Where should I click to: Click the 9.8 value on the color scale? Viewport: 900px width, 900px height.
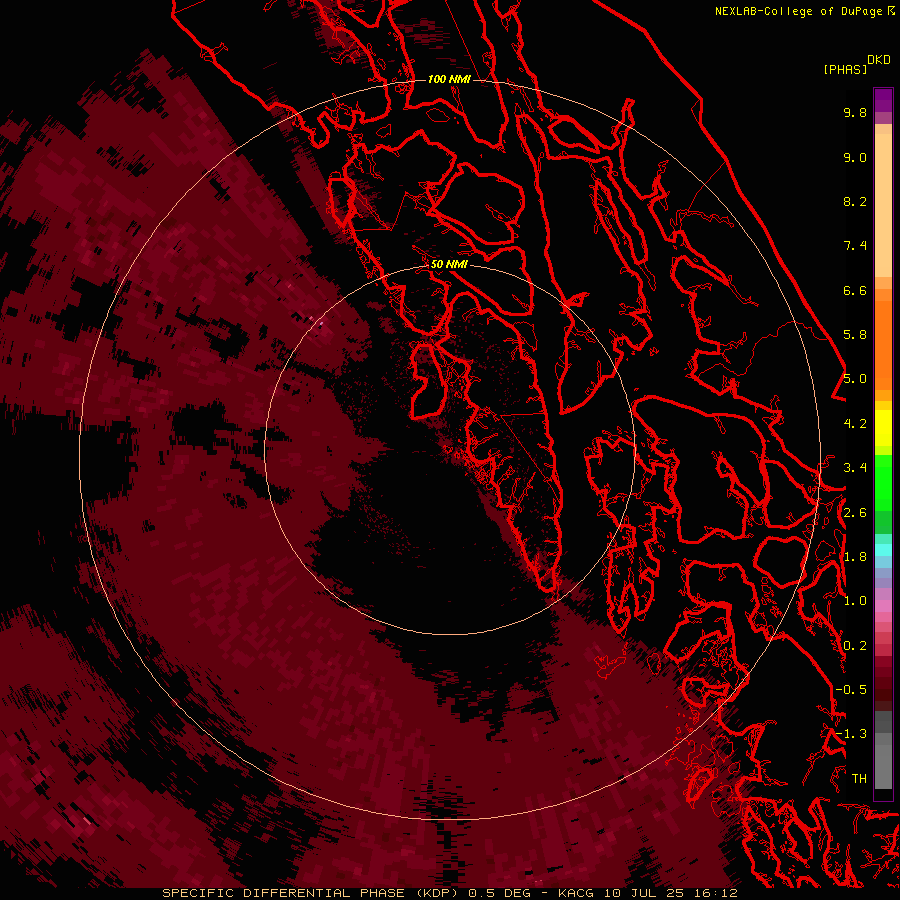coord(855,112)
